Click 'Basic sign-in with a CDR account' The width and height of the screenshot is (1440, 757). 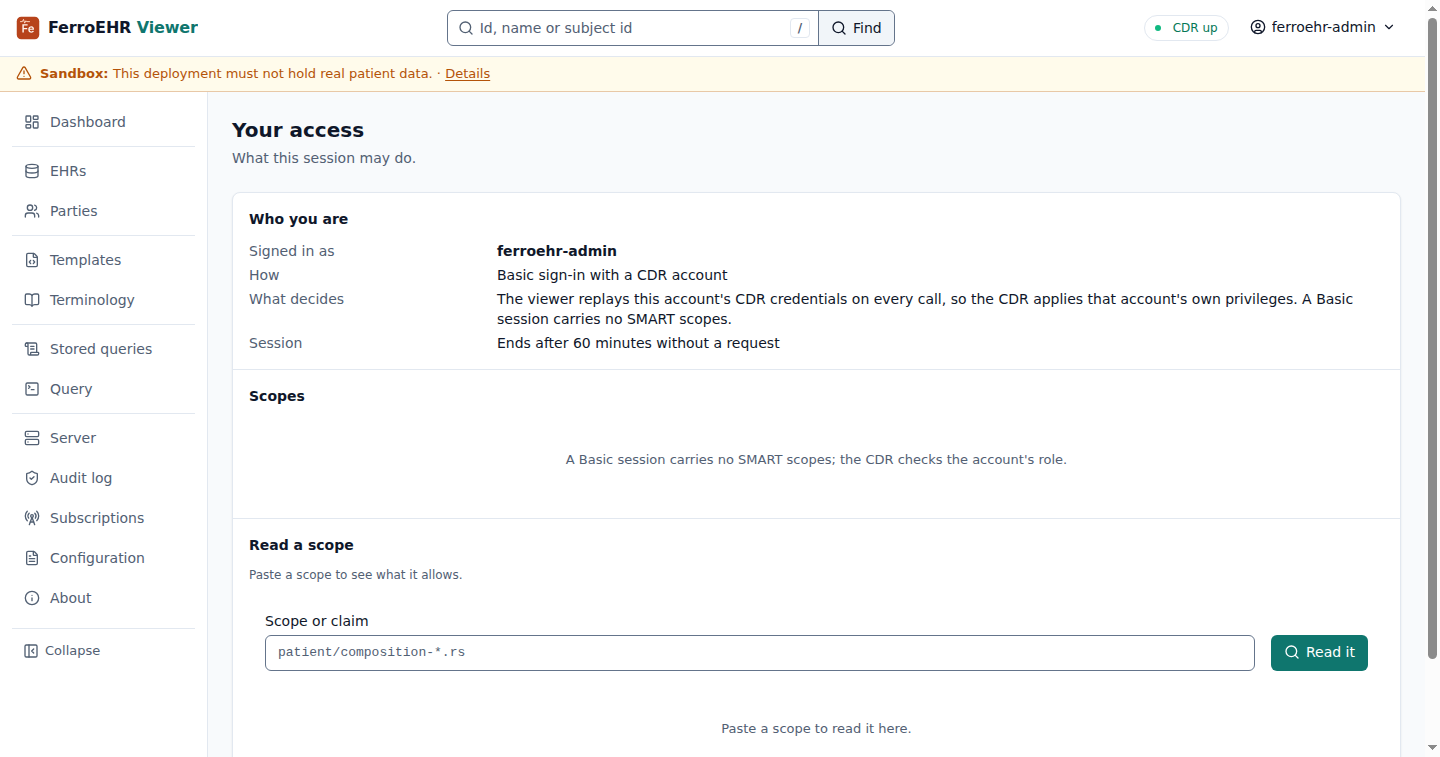coord(612,275)
